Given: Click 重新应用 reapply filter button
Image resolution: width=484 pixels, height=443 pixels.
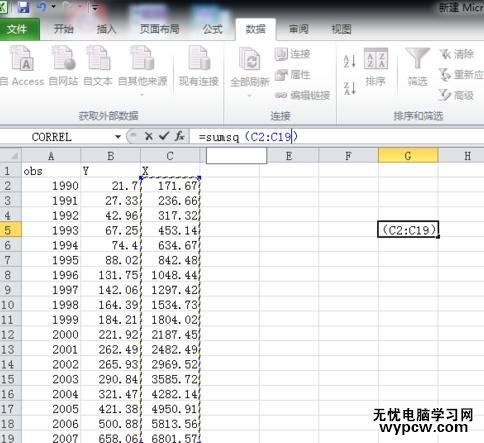Looking at the screenshot, I should (461, 74).
